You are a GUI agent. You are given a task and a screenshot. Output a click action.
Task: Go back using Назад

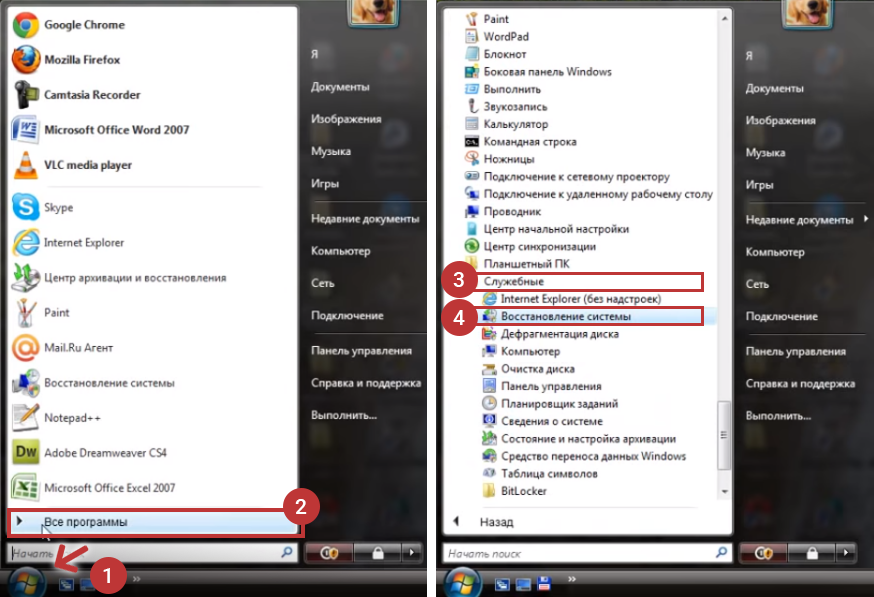483,522
